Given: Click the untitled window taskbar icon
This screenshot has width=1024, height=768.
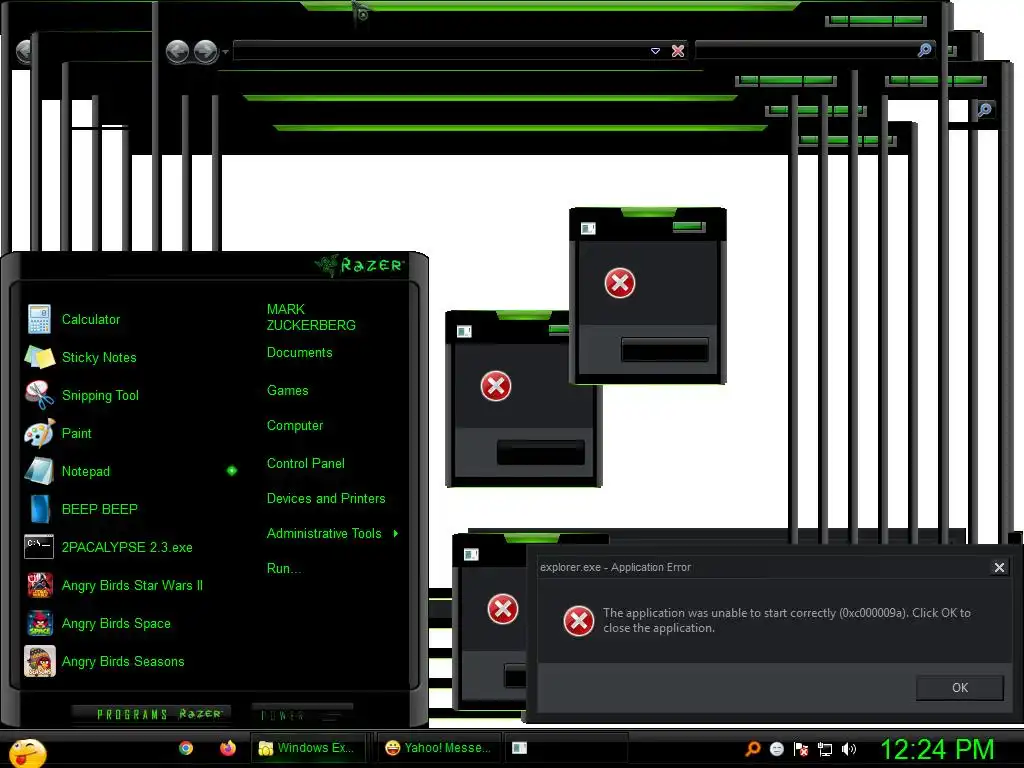Looking at the screenshot, I should [519, 748].
